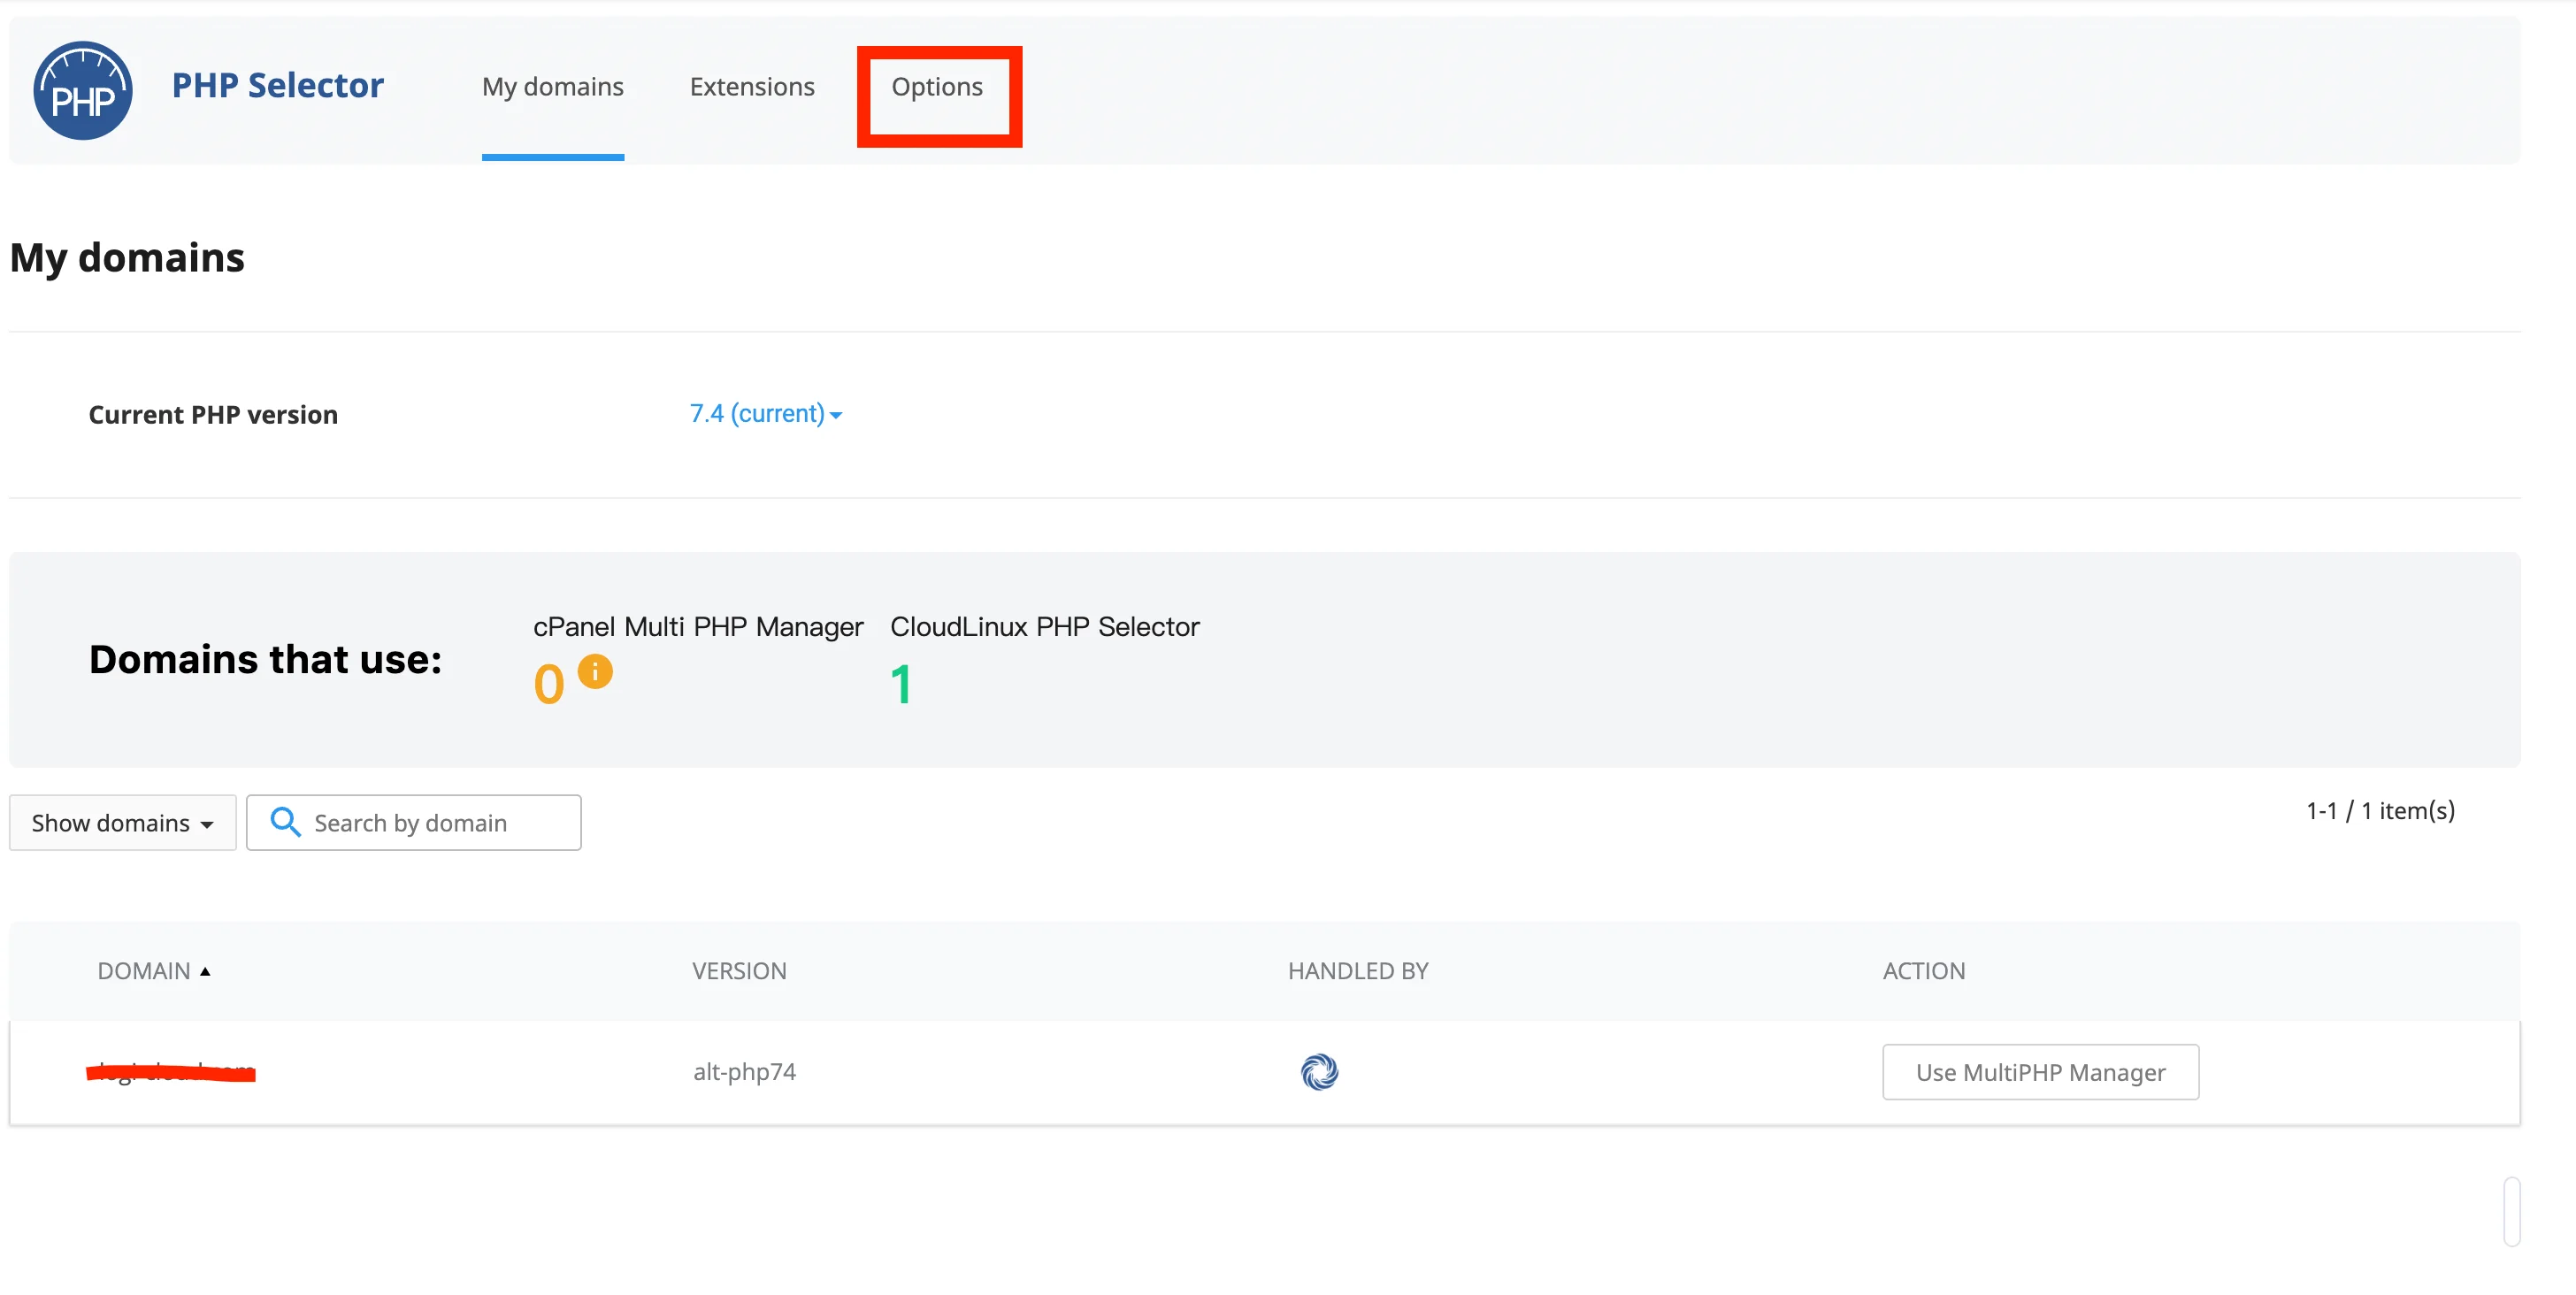This screenshot has height=1295, width=2576.
Task: Open the Options tab
Action: 937,87
